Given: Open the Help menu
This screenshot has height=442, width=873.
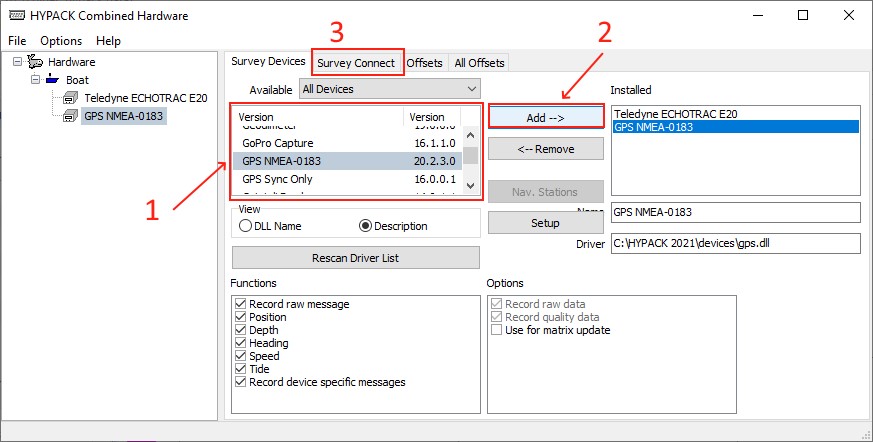Looking at the screenshot, I should (108, 41).
